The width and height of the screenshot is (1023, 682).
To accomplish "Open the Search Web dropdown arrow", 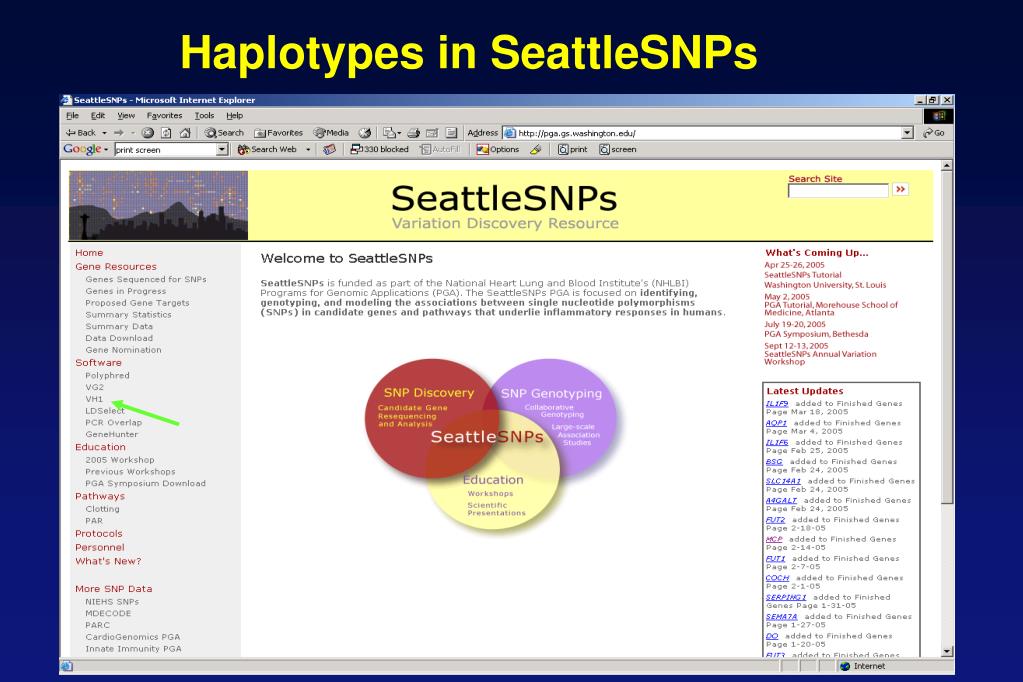I will tap(308, 150).
